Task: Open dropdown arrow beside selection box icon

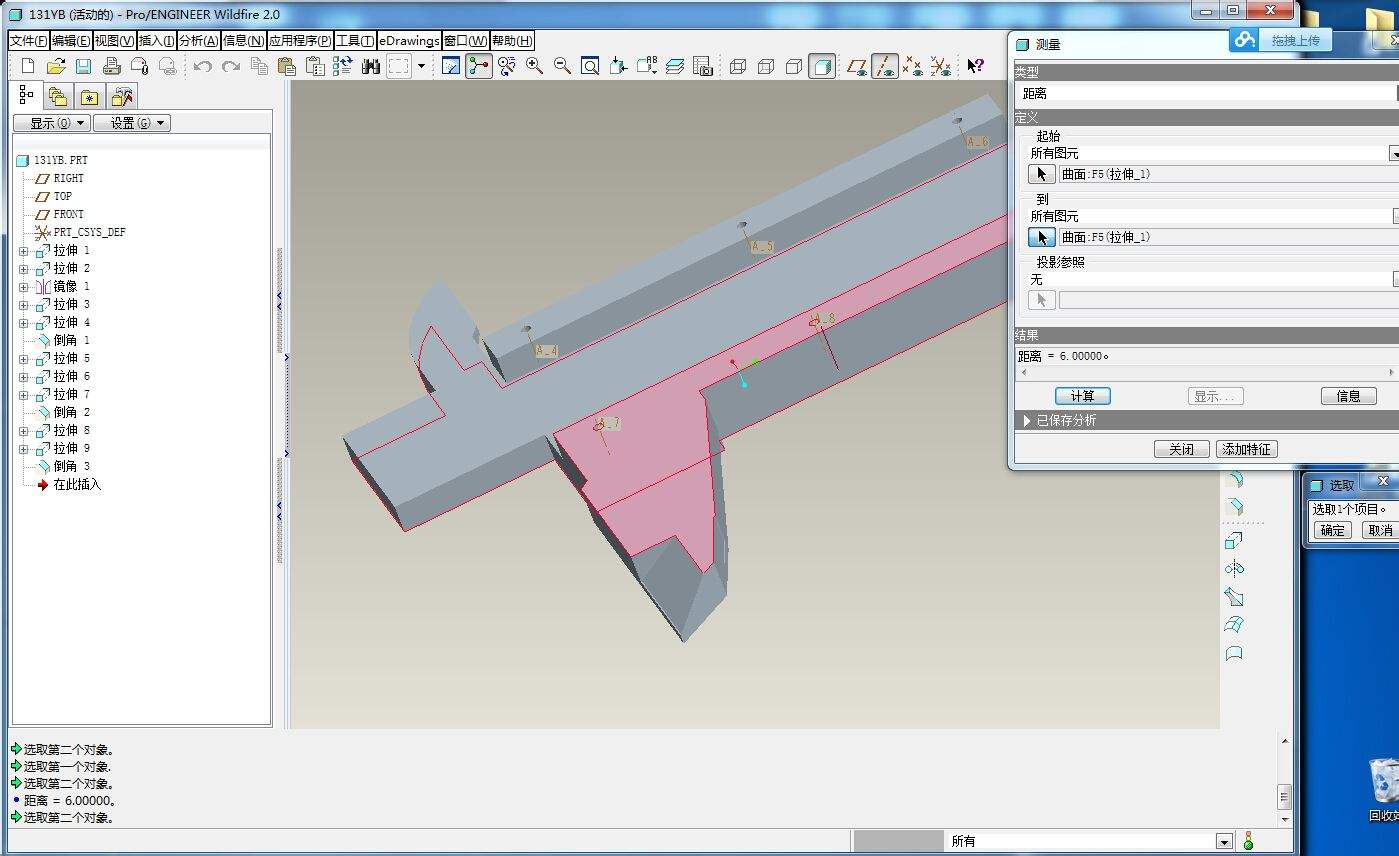Action: point(421,66)
